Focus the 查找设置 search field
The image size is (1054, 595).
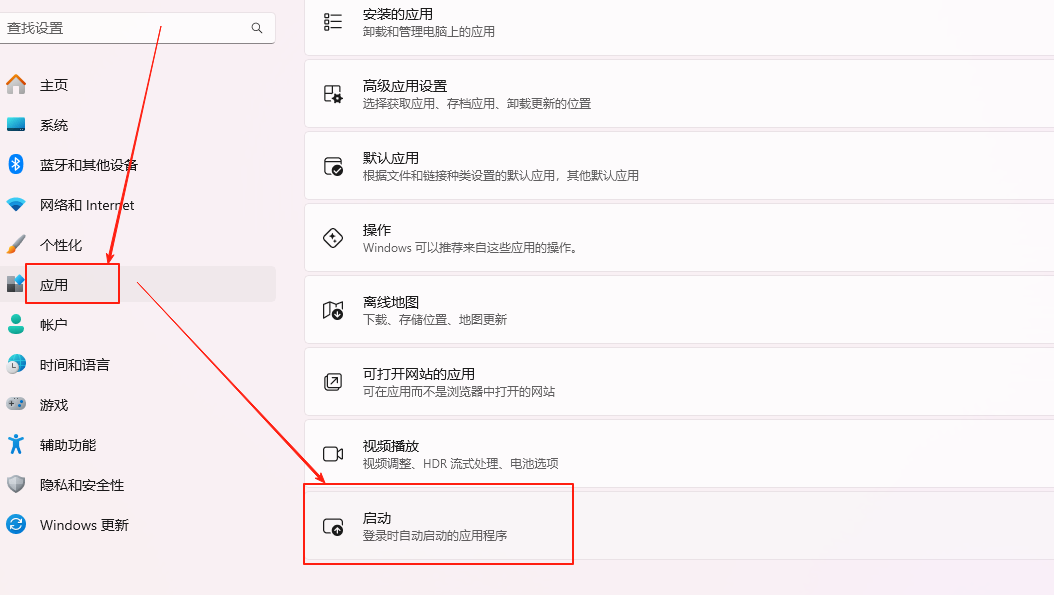[x=137, y=28]
